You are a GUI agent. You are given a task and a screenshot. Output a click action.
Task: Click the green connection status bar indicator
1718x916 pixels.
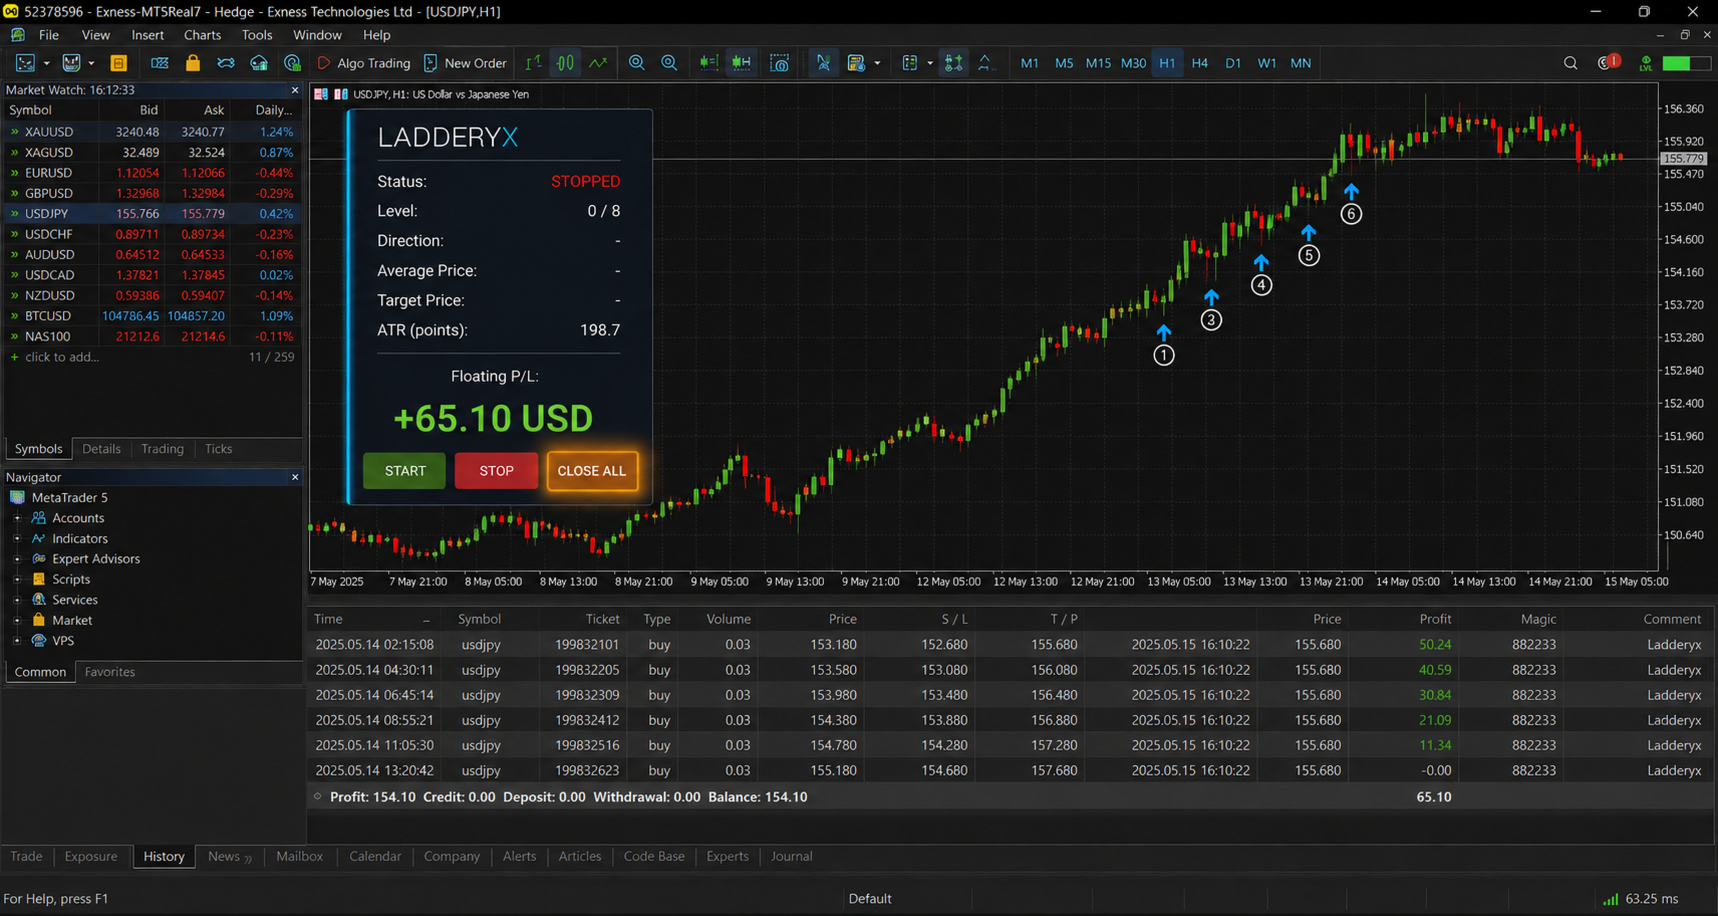(1685, 63)
